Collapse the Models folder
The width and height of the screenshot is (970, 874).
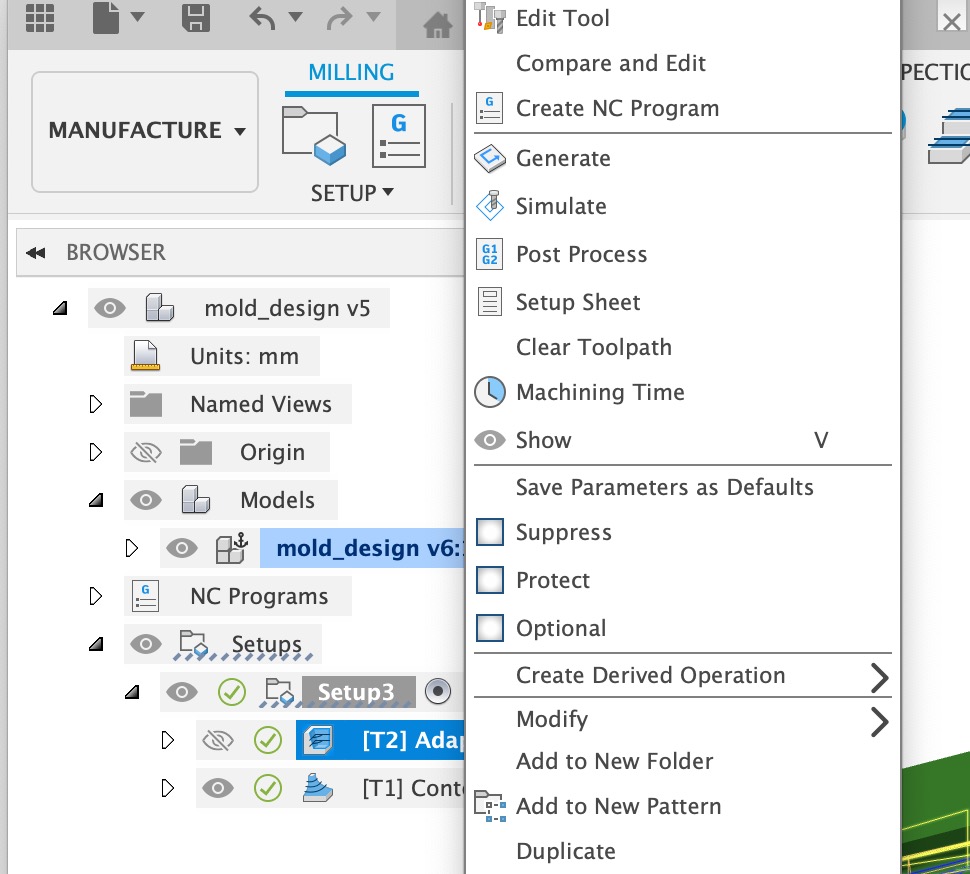(96, 500)
